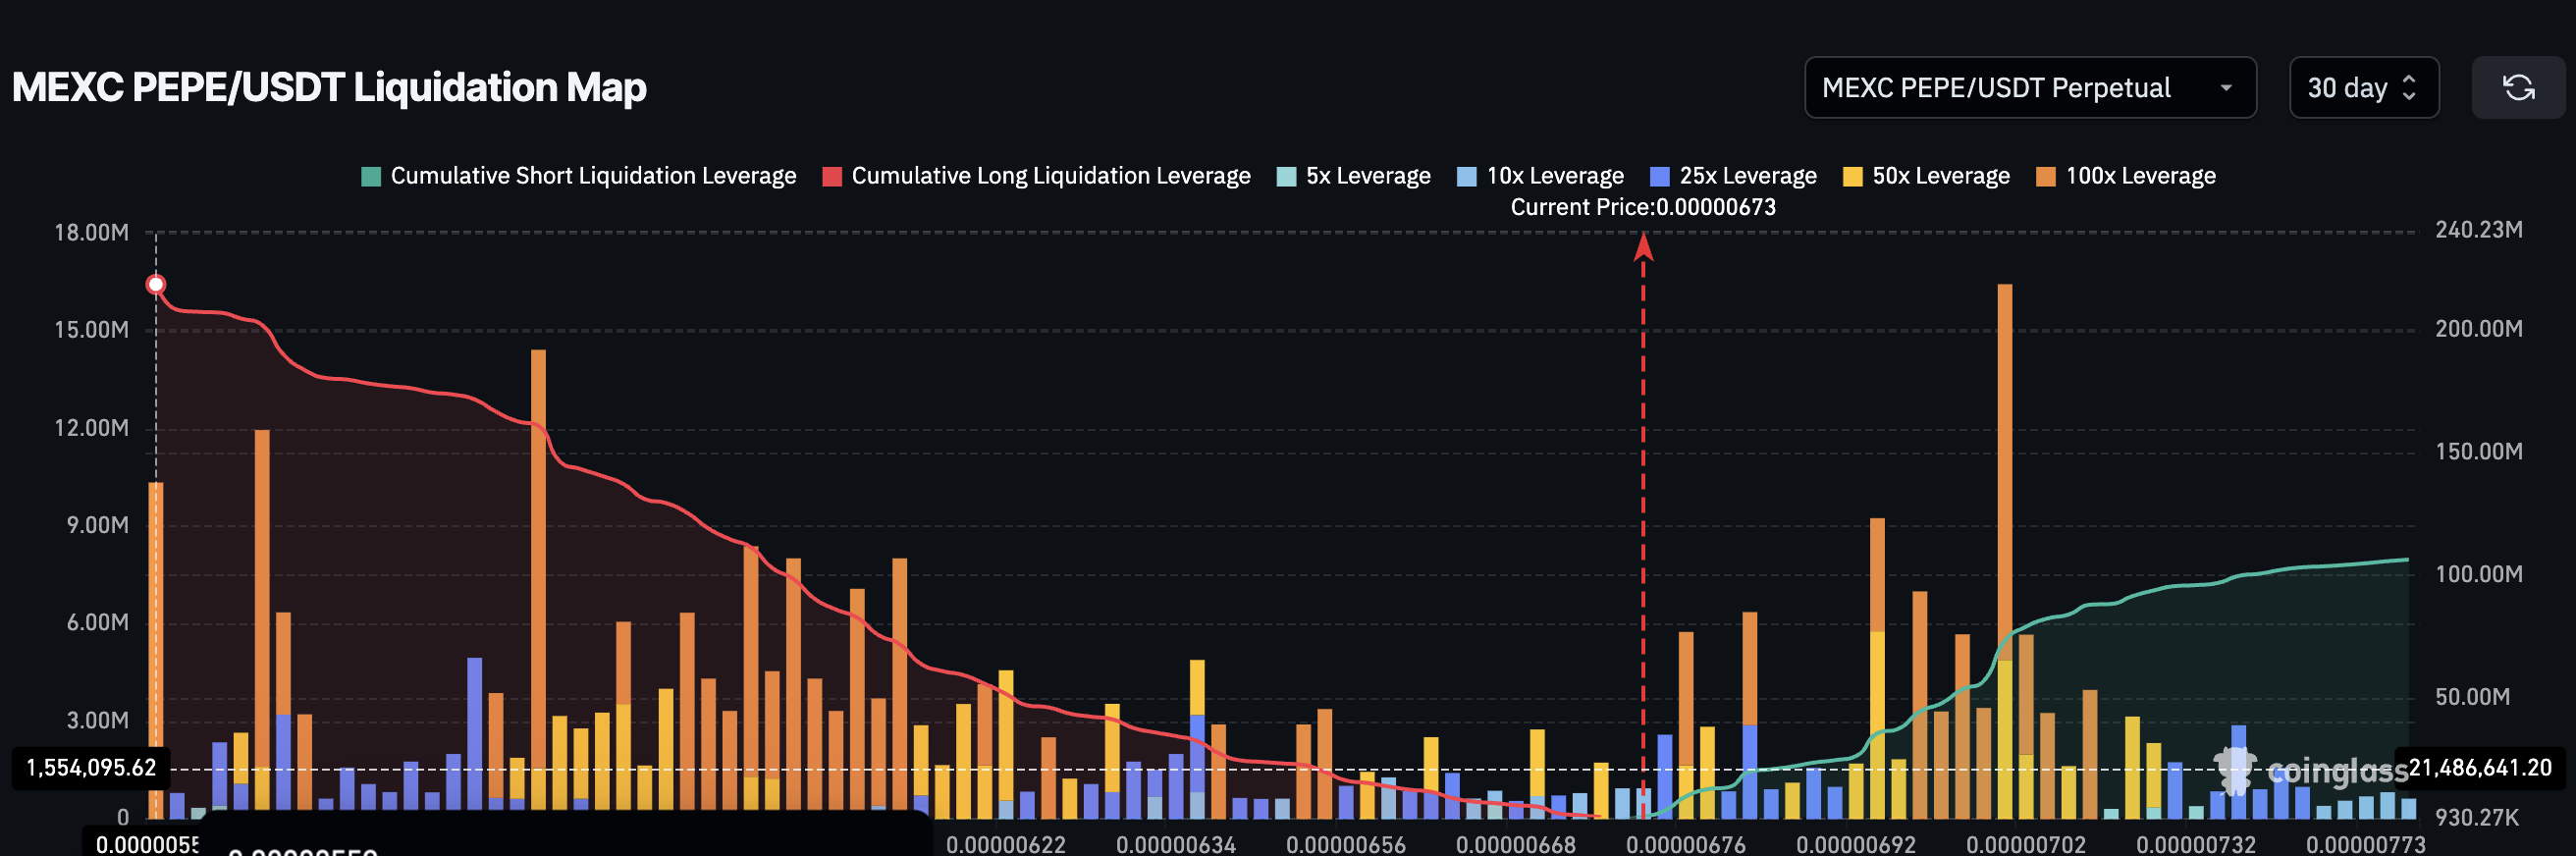Click the 1,554,095.62 left axis tooltip
The height and width of the screenshot is (856, 2576).
(x=91, y=768)
